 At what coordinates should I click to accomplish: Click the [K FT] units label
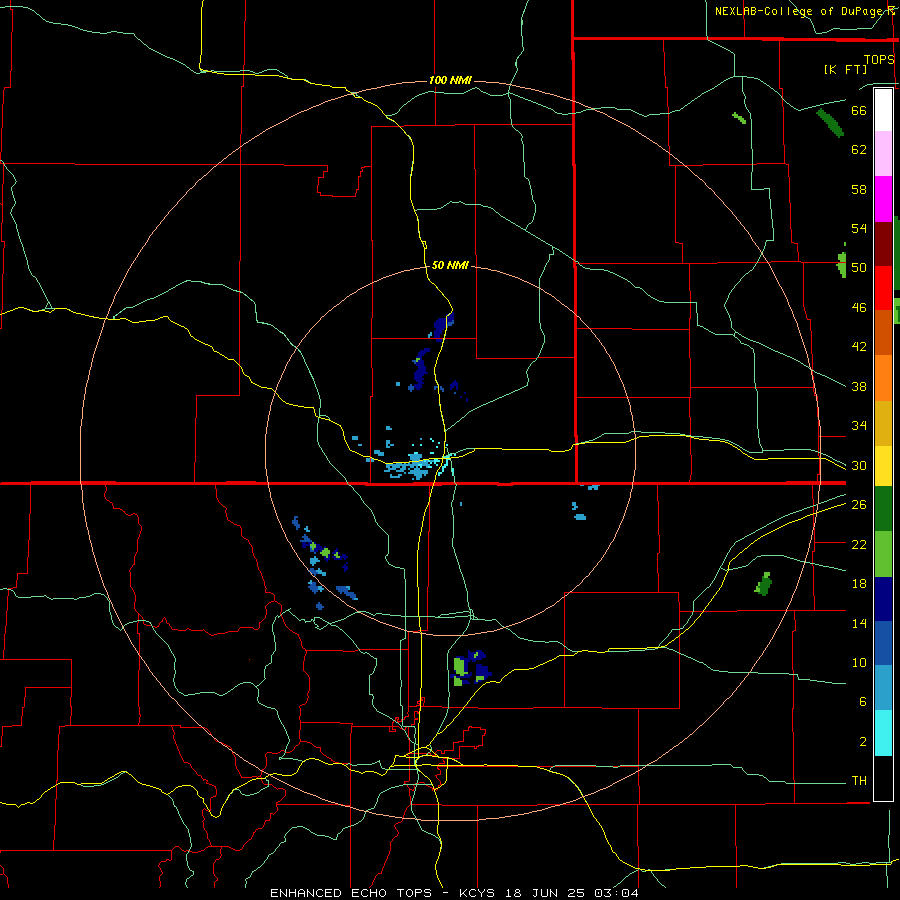[845, 70]
